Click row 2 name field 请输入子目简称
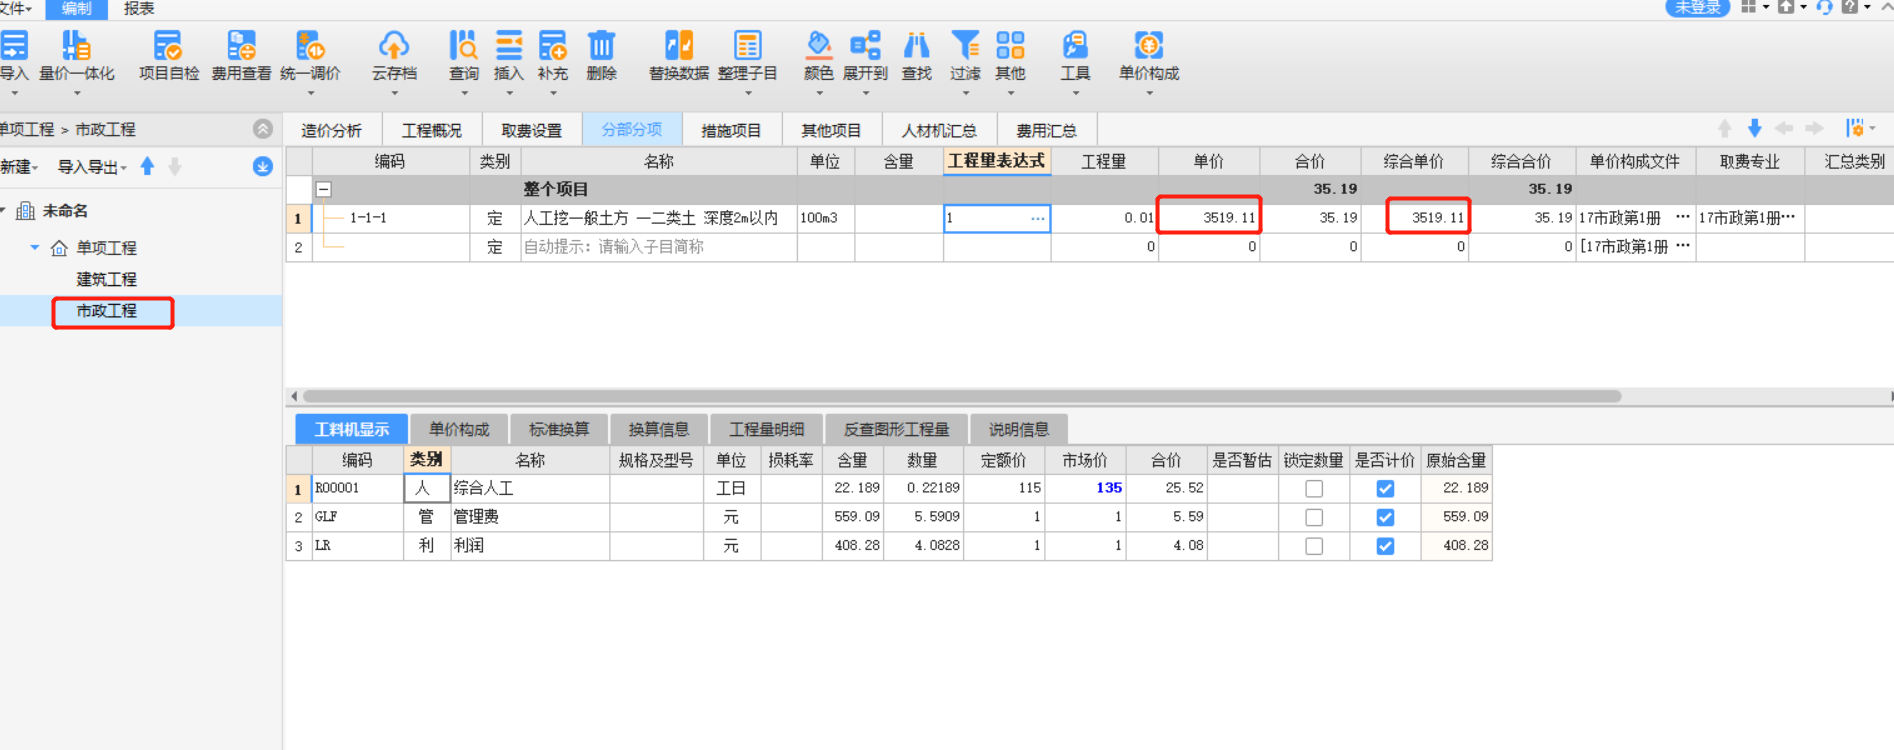Viewport: 1894px width, 750px height. [659, 247]
